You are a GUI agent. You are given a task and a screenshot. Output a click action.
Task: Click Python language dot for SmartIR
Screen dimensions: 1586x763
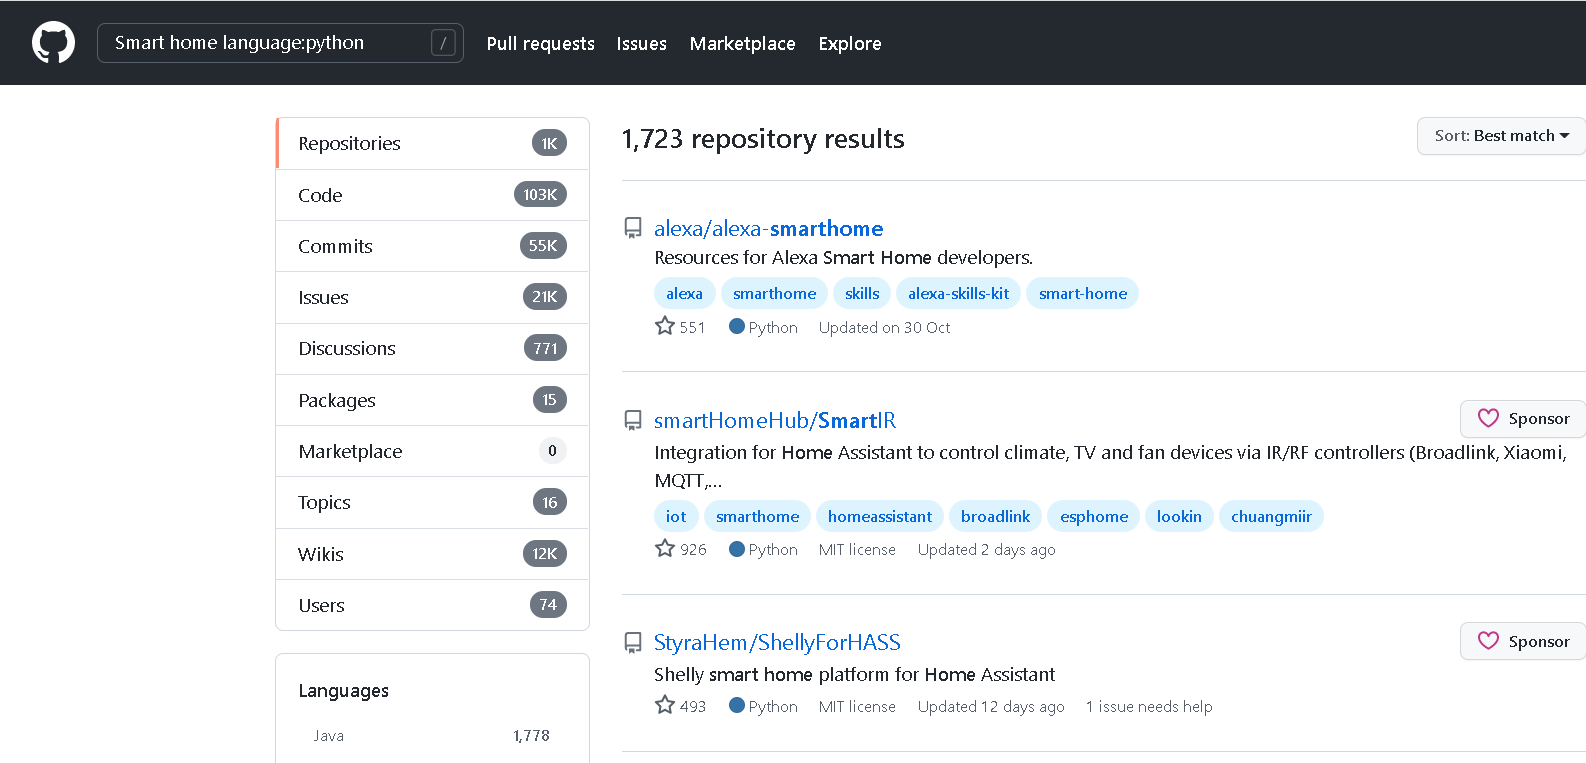coord(737,548)
